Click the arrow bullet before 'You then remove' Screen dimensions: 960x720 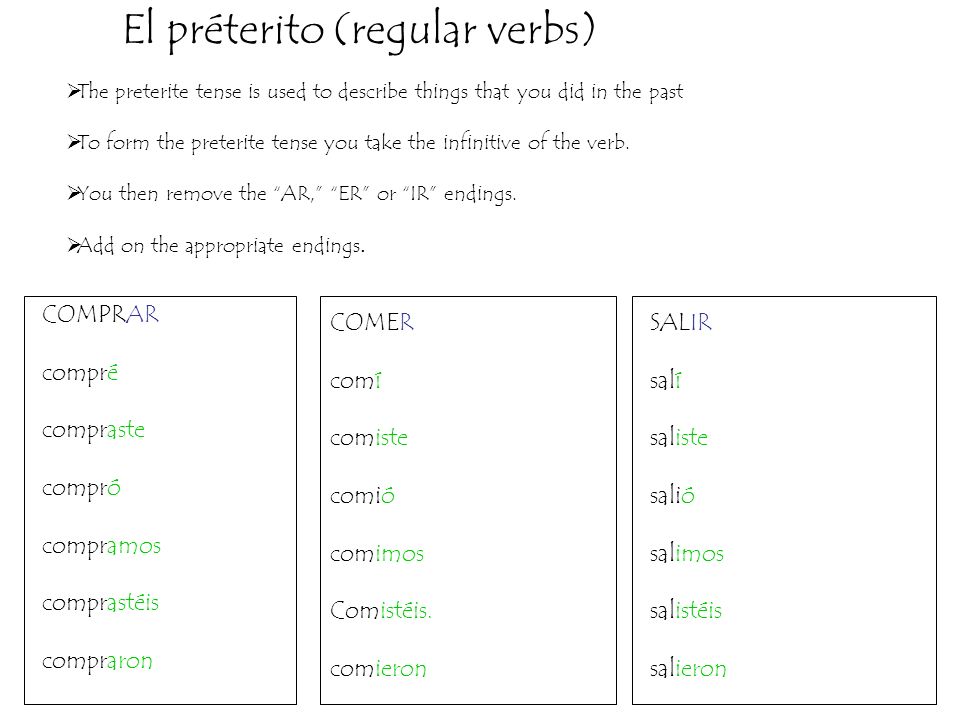[x=73, y=194]
